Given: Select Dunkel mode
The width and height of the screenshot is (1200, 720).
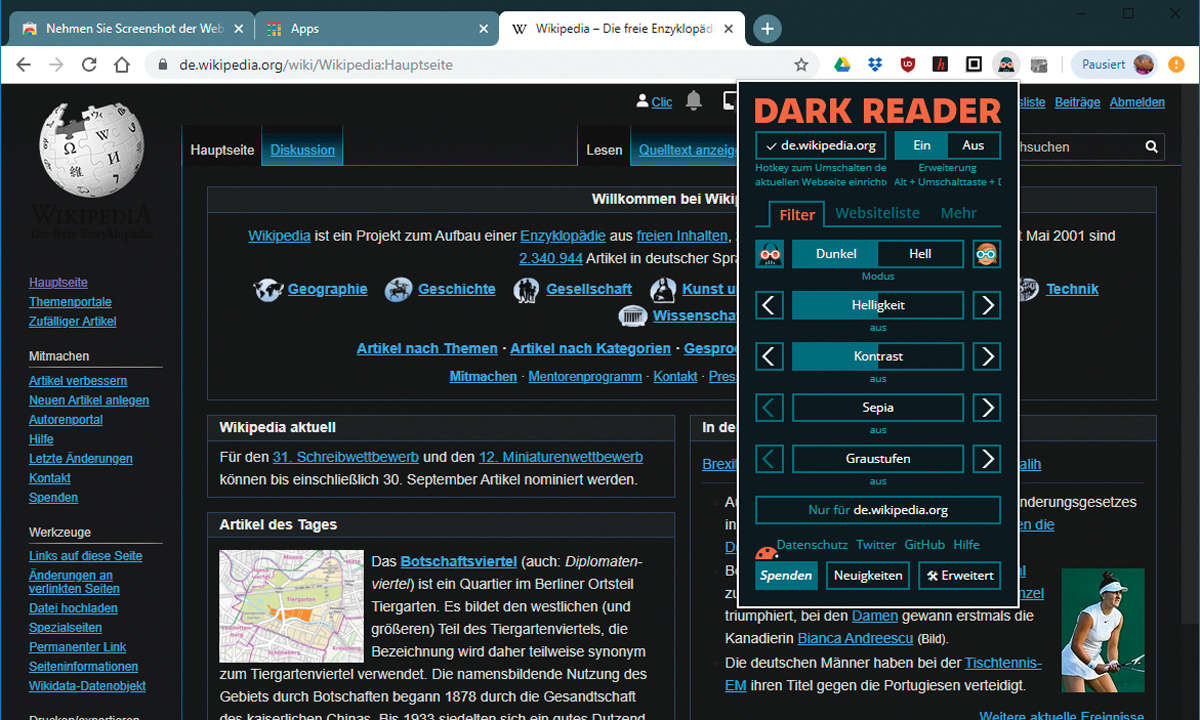Looking at the screenshot, I should (835, 254).
